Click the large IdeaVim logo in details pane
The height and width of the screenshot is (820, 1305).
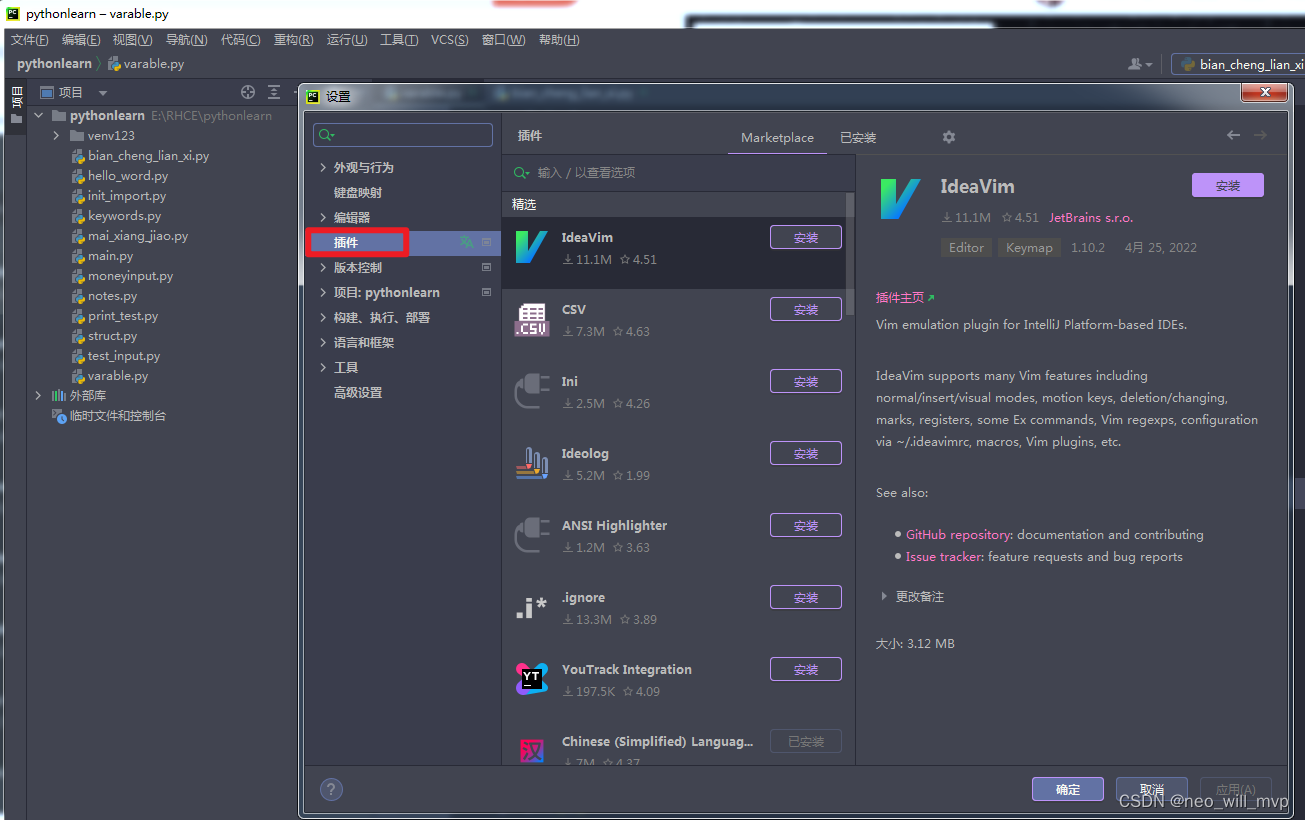coord(900,198)
